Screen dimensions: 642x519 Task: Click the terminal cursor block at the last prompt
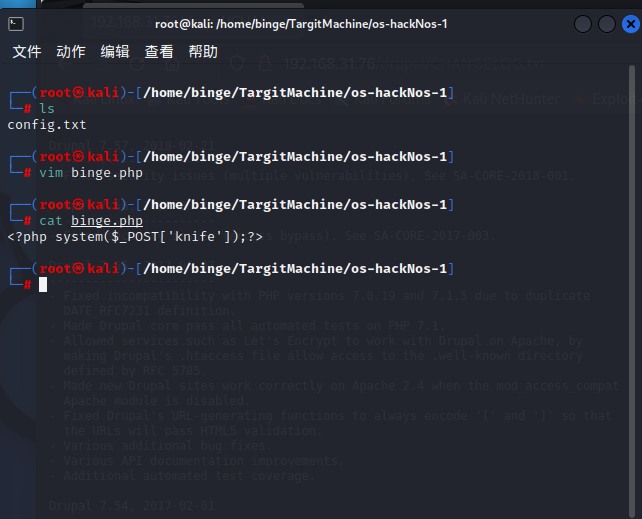point(43,284)
